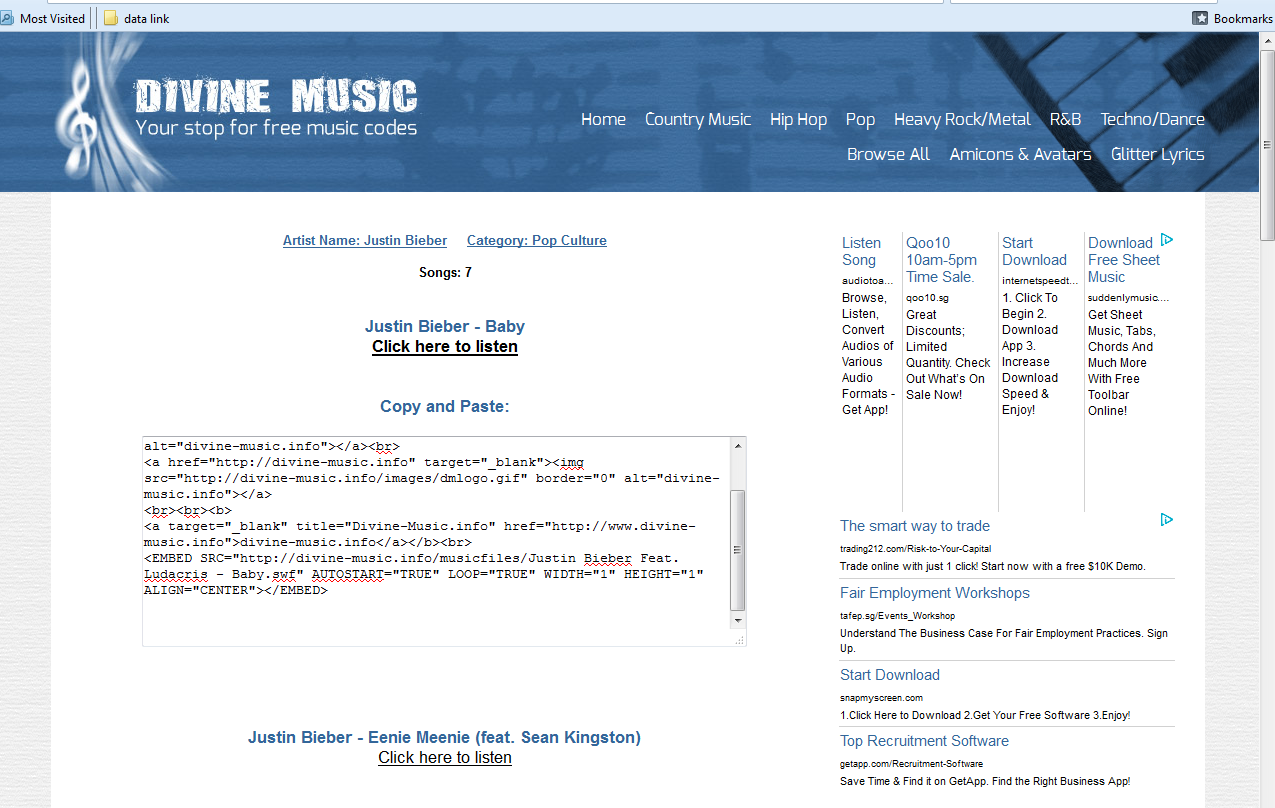Screen dimensions: 1275x808
Task: Go to the Home page
Action: (x=603, y=119)
